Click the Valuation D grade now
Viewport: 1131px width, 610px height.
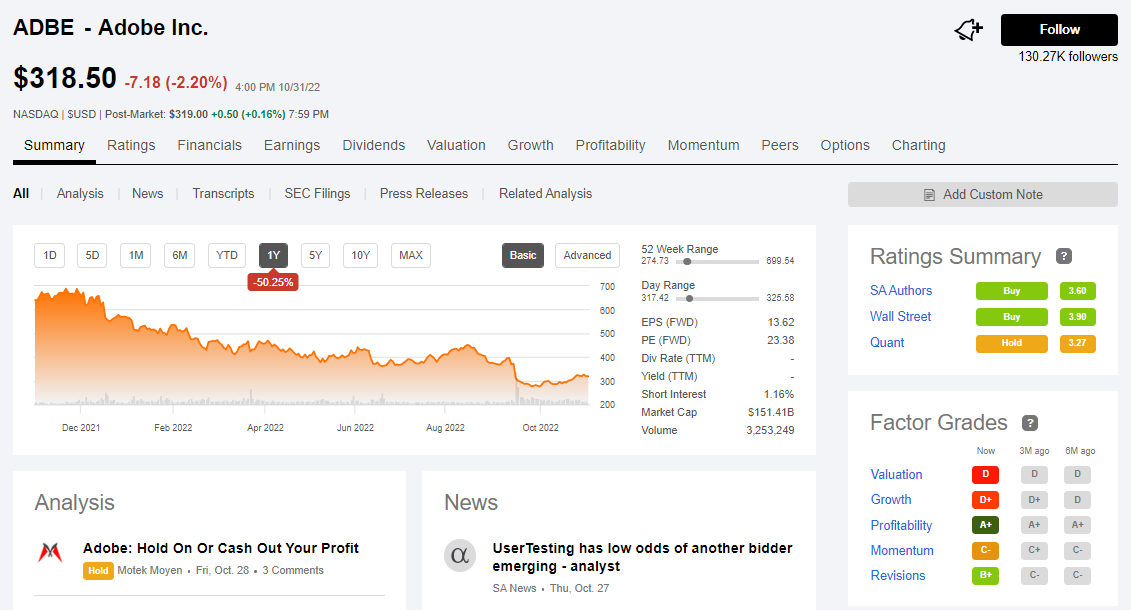click(985, 474)
